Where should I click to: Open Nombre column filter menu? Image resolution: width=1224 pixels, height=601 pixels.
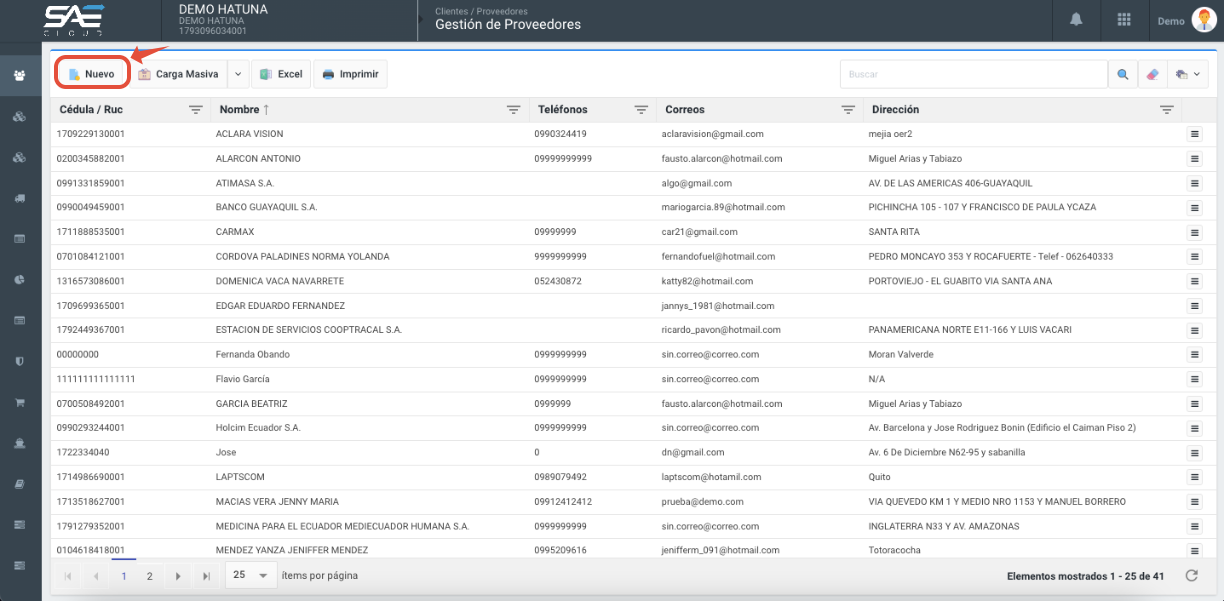coord(514,110)
